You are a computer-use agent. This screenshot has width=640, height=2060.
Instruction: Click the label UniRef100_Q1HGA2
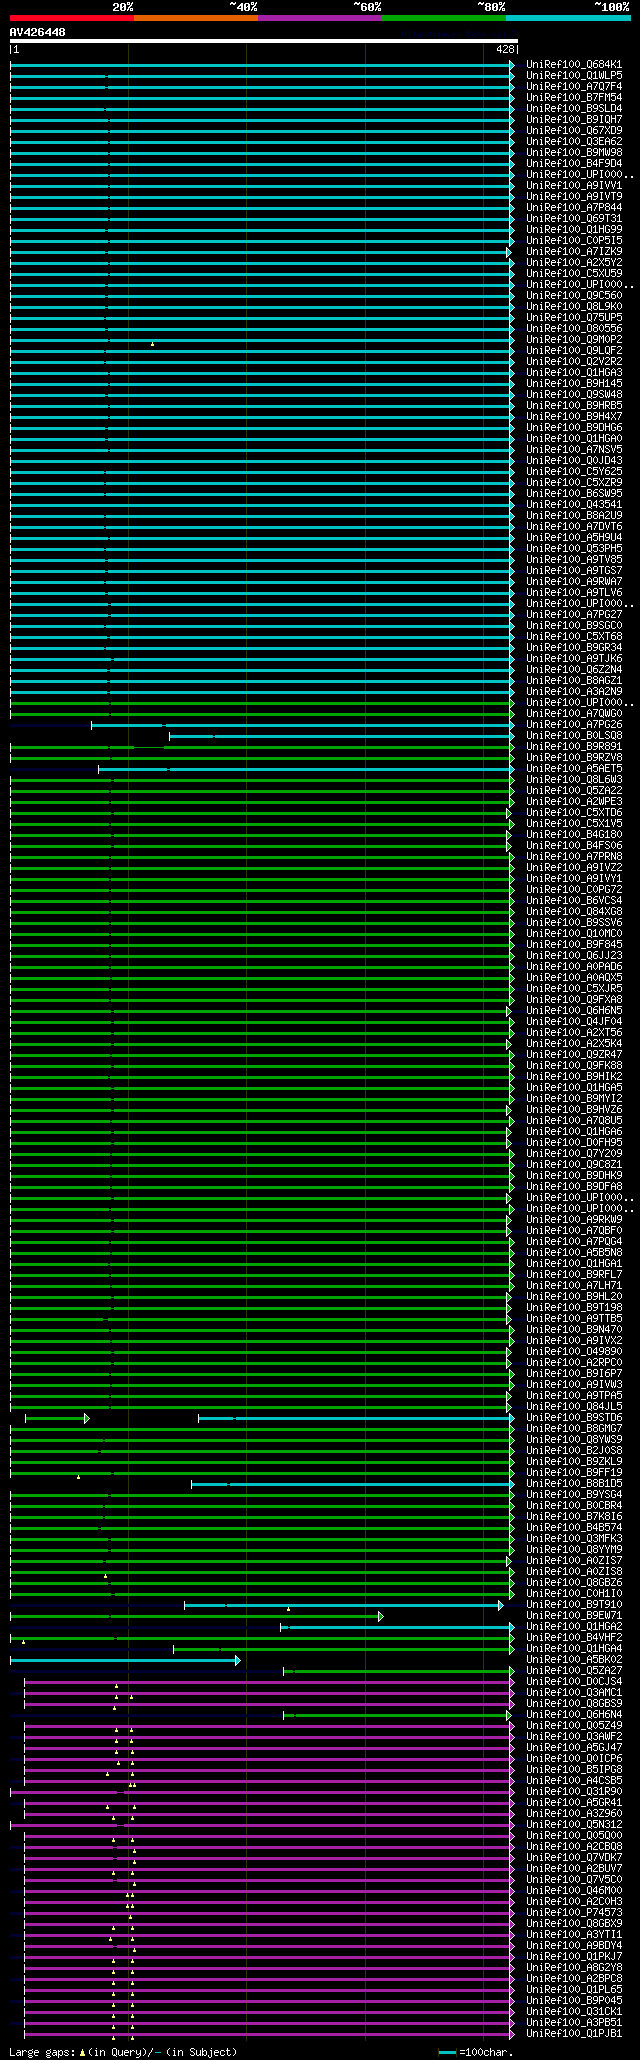(574, 1626)
